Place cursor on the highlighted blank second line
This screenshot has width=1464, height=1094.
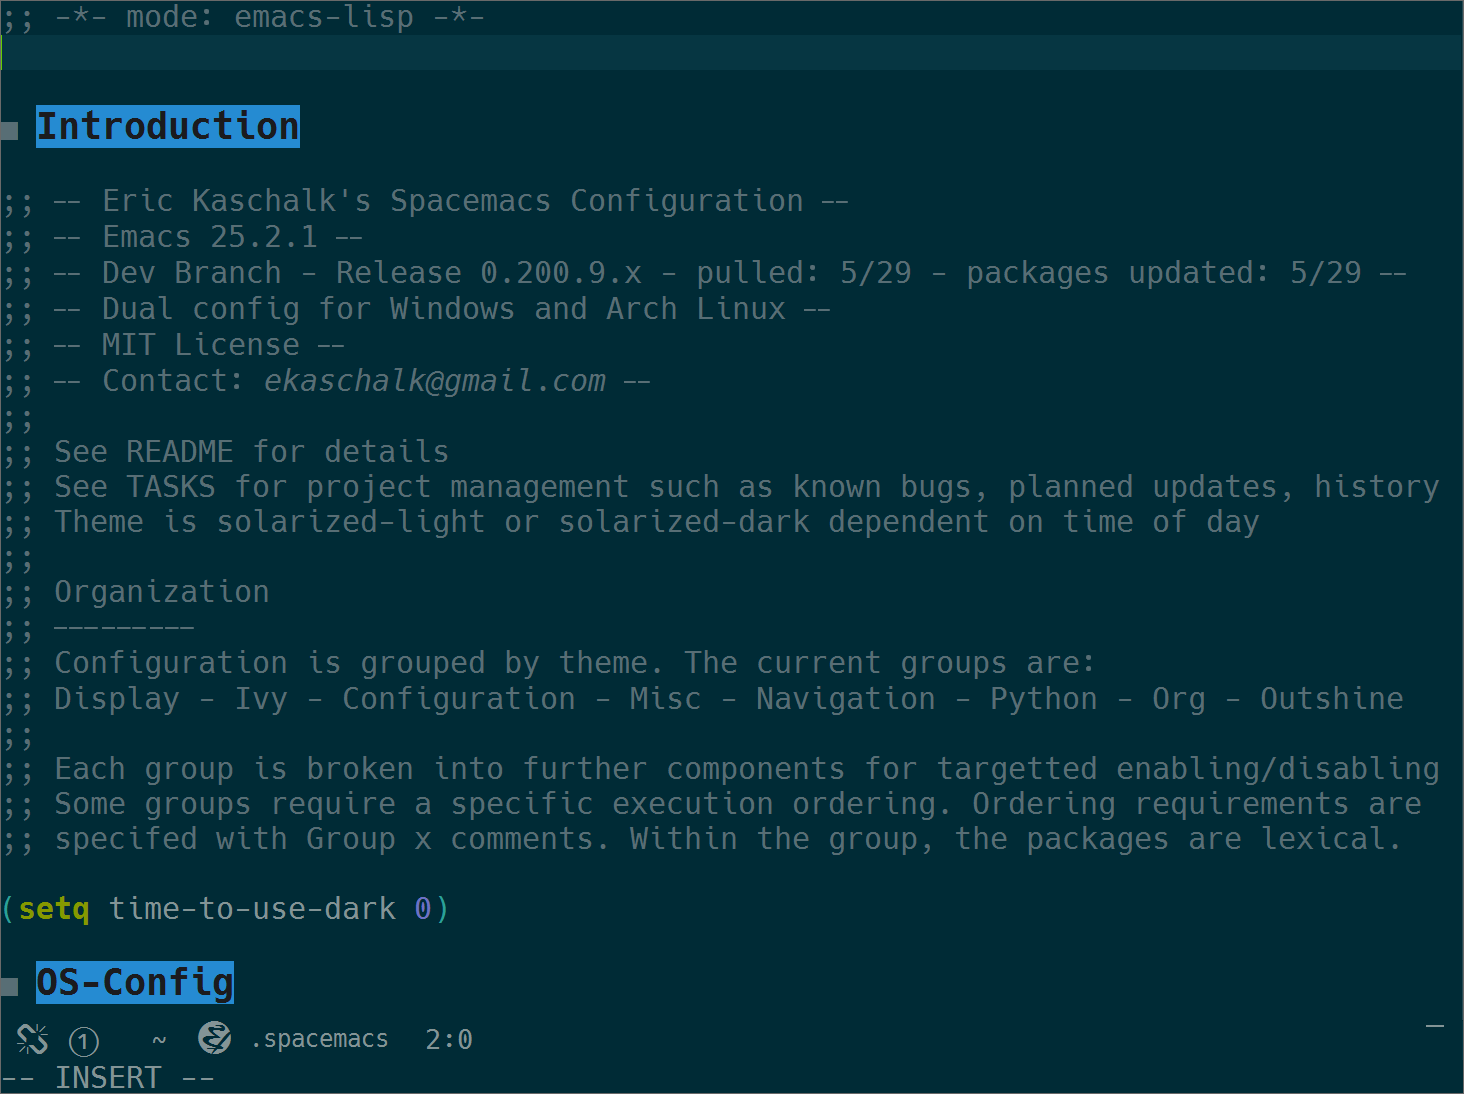click(732, 53)
